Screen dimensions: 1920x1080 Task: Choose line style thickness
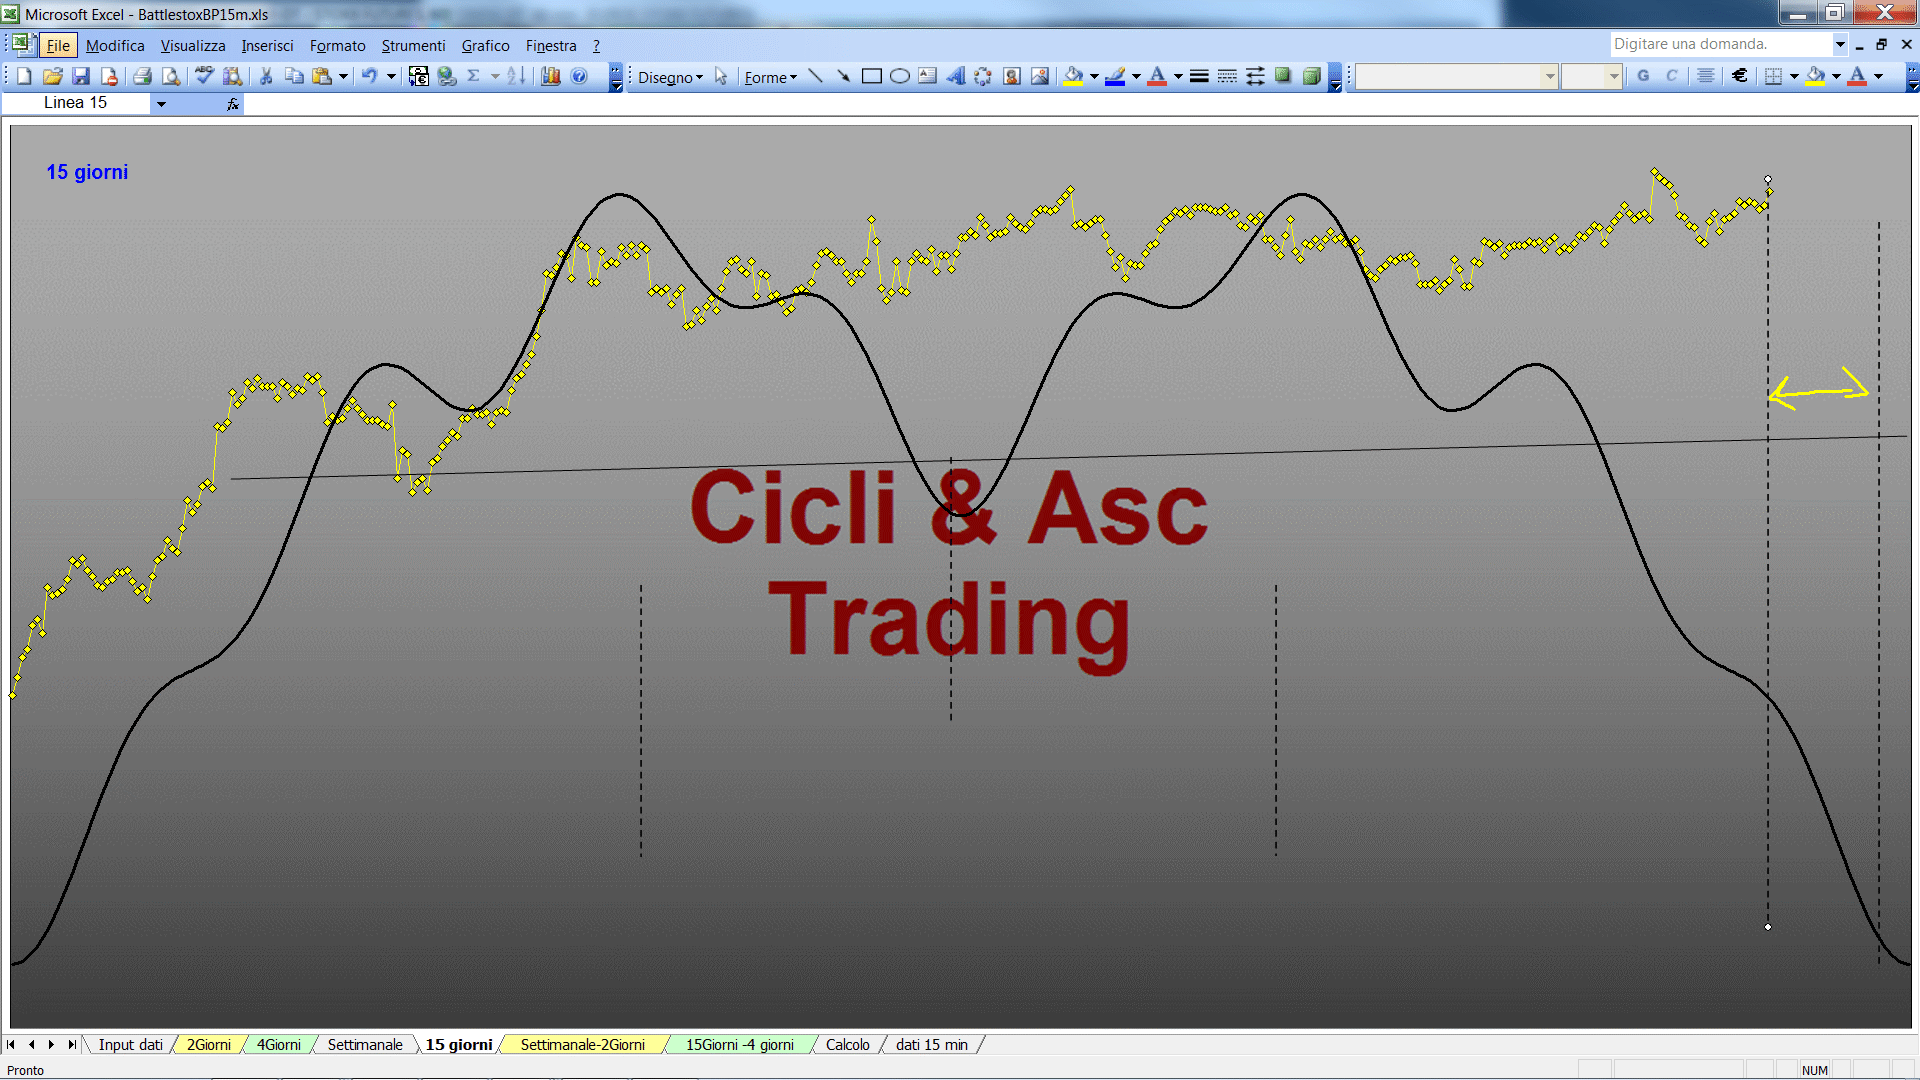(1199, 76)
